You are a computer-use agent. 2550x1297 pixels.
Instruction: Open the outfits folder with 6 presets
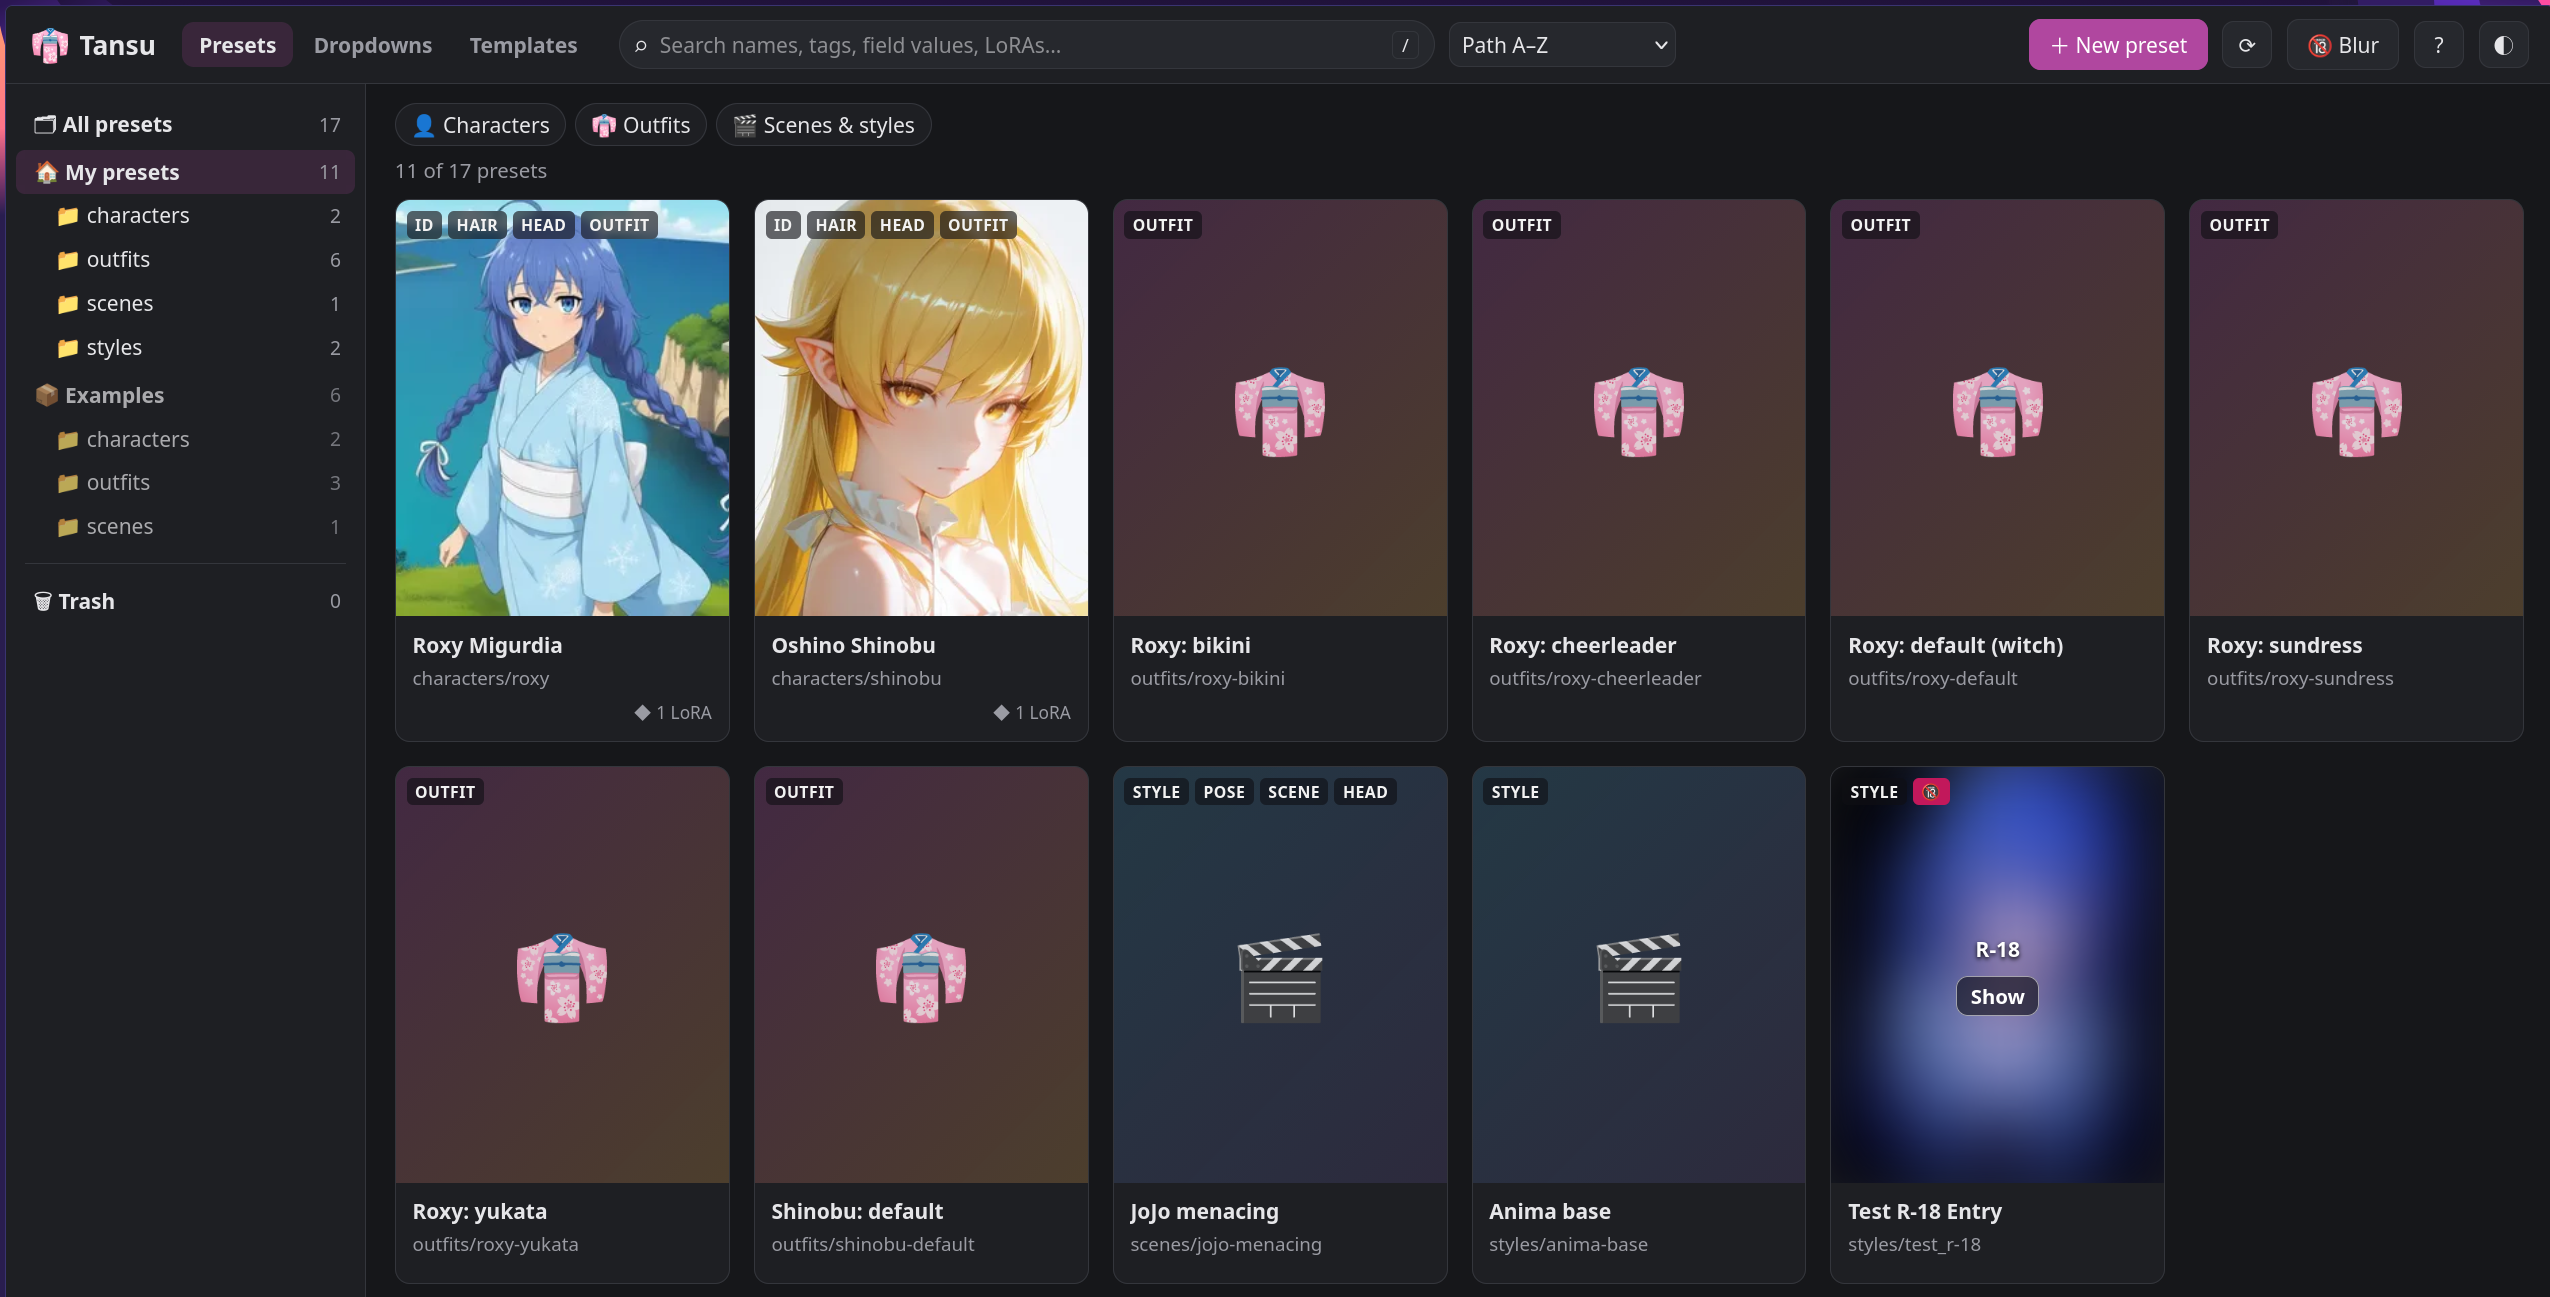tap(186, 259)
